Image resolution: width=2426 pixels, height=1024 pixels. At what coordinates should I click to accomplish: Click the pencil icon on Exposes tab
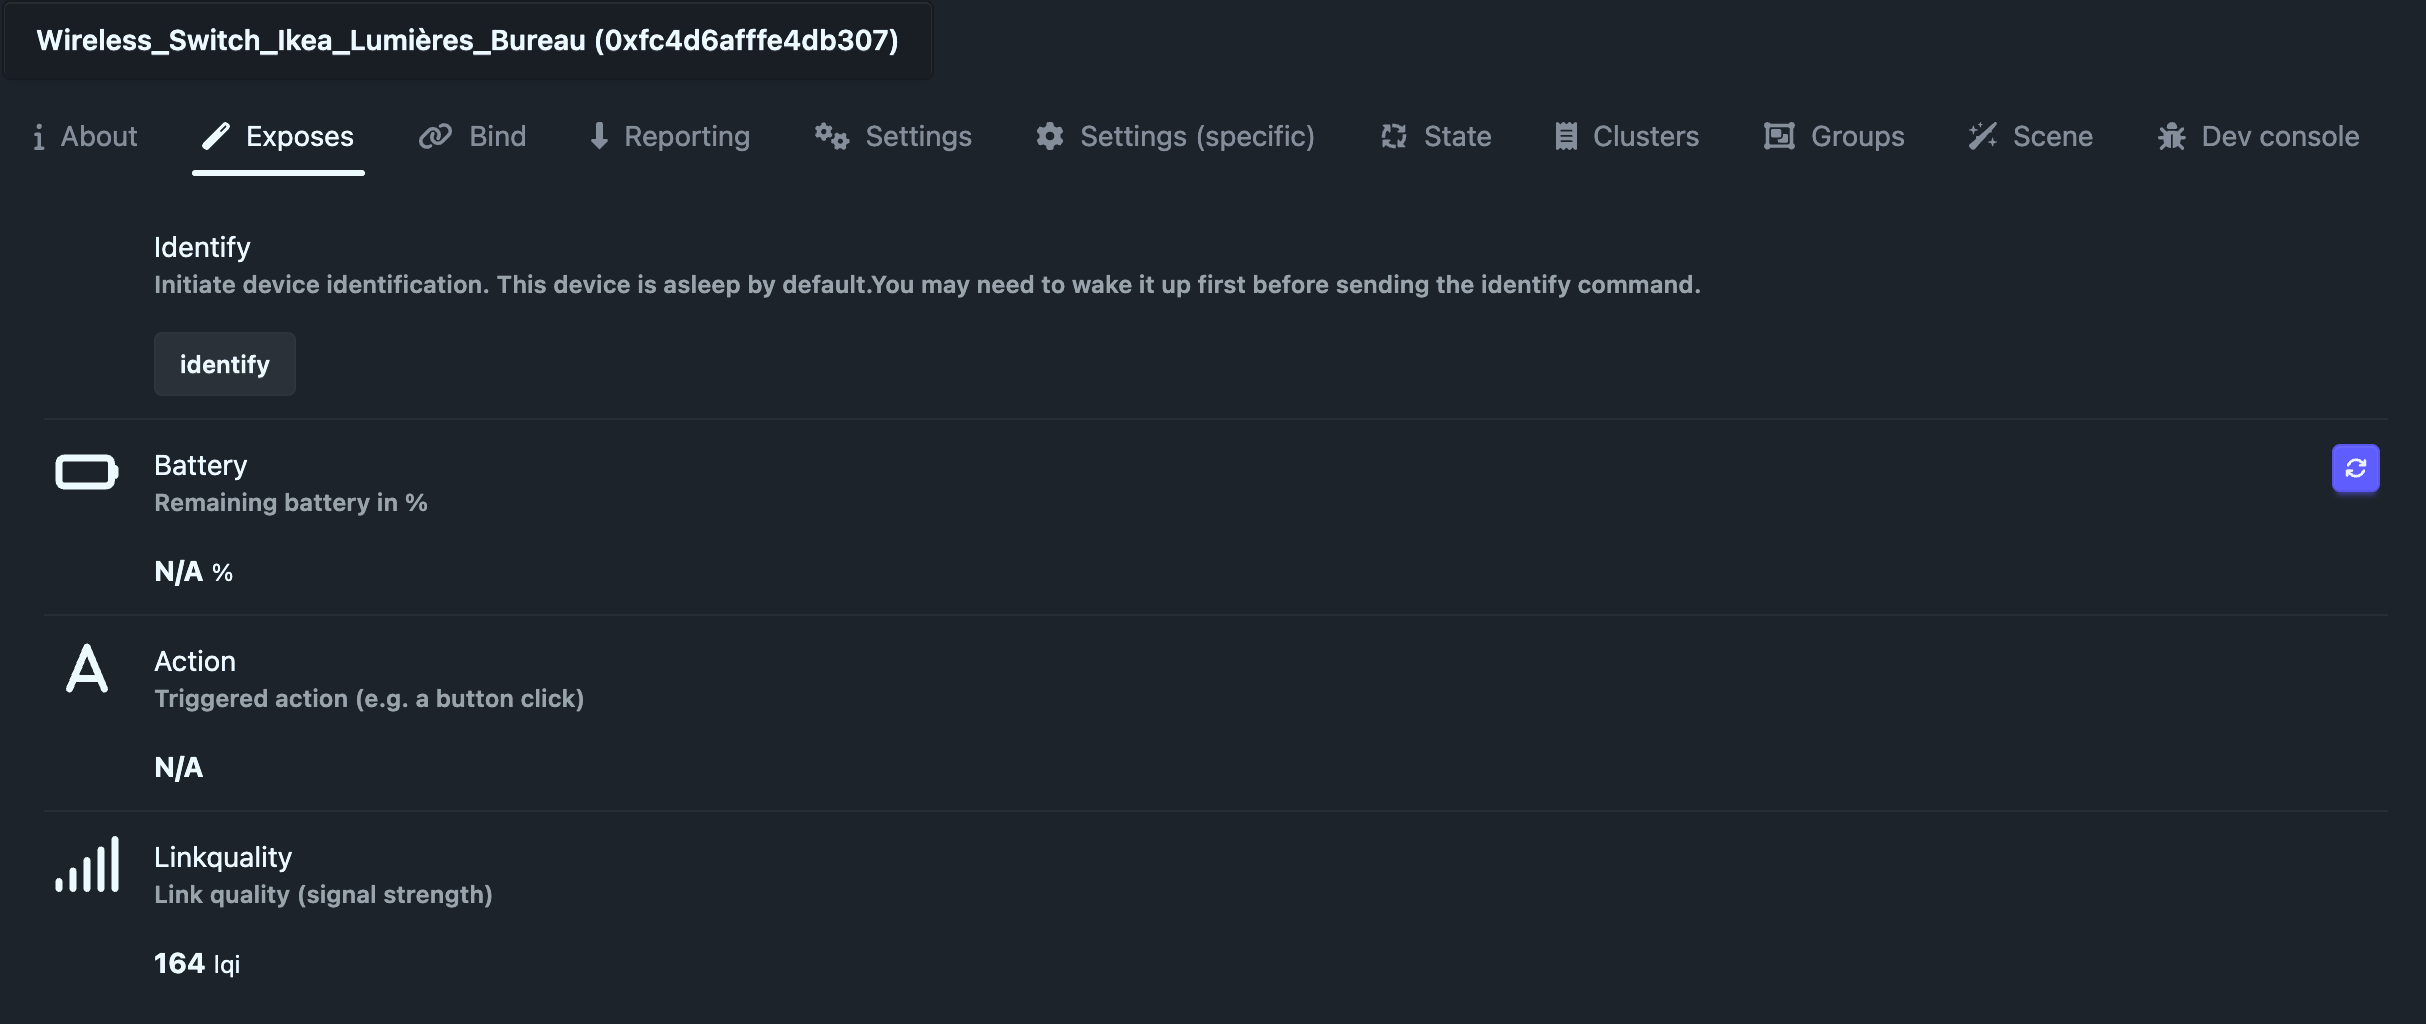click(216, 136)
